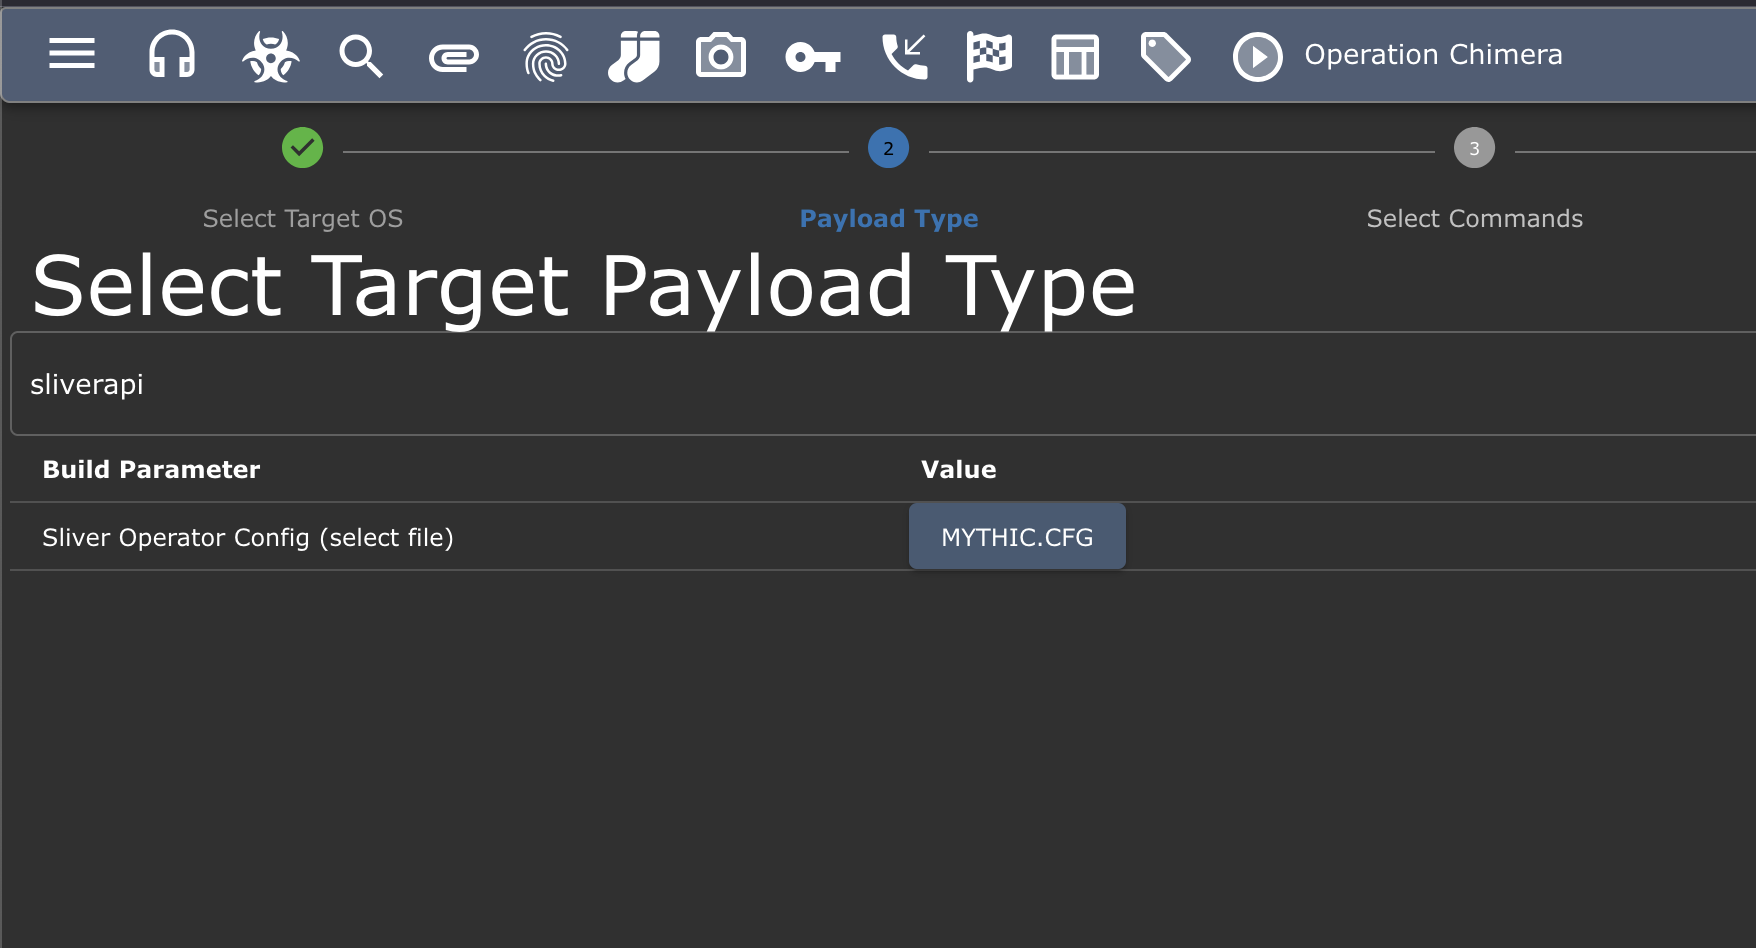Click the MYTHIC.CFG file button
The image size is (1756, 948).
1017,537
